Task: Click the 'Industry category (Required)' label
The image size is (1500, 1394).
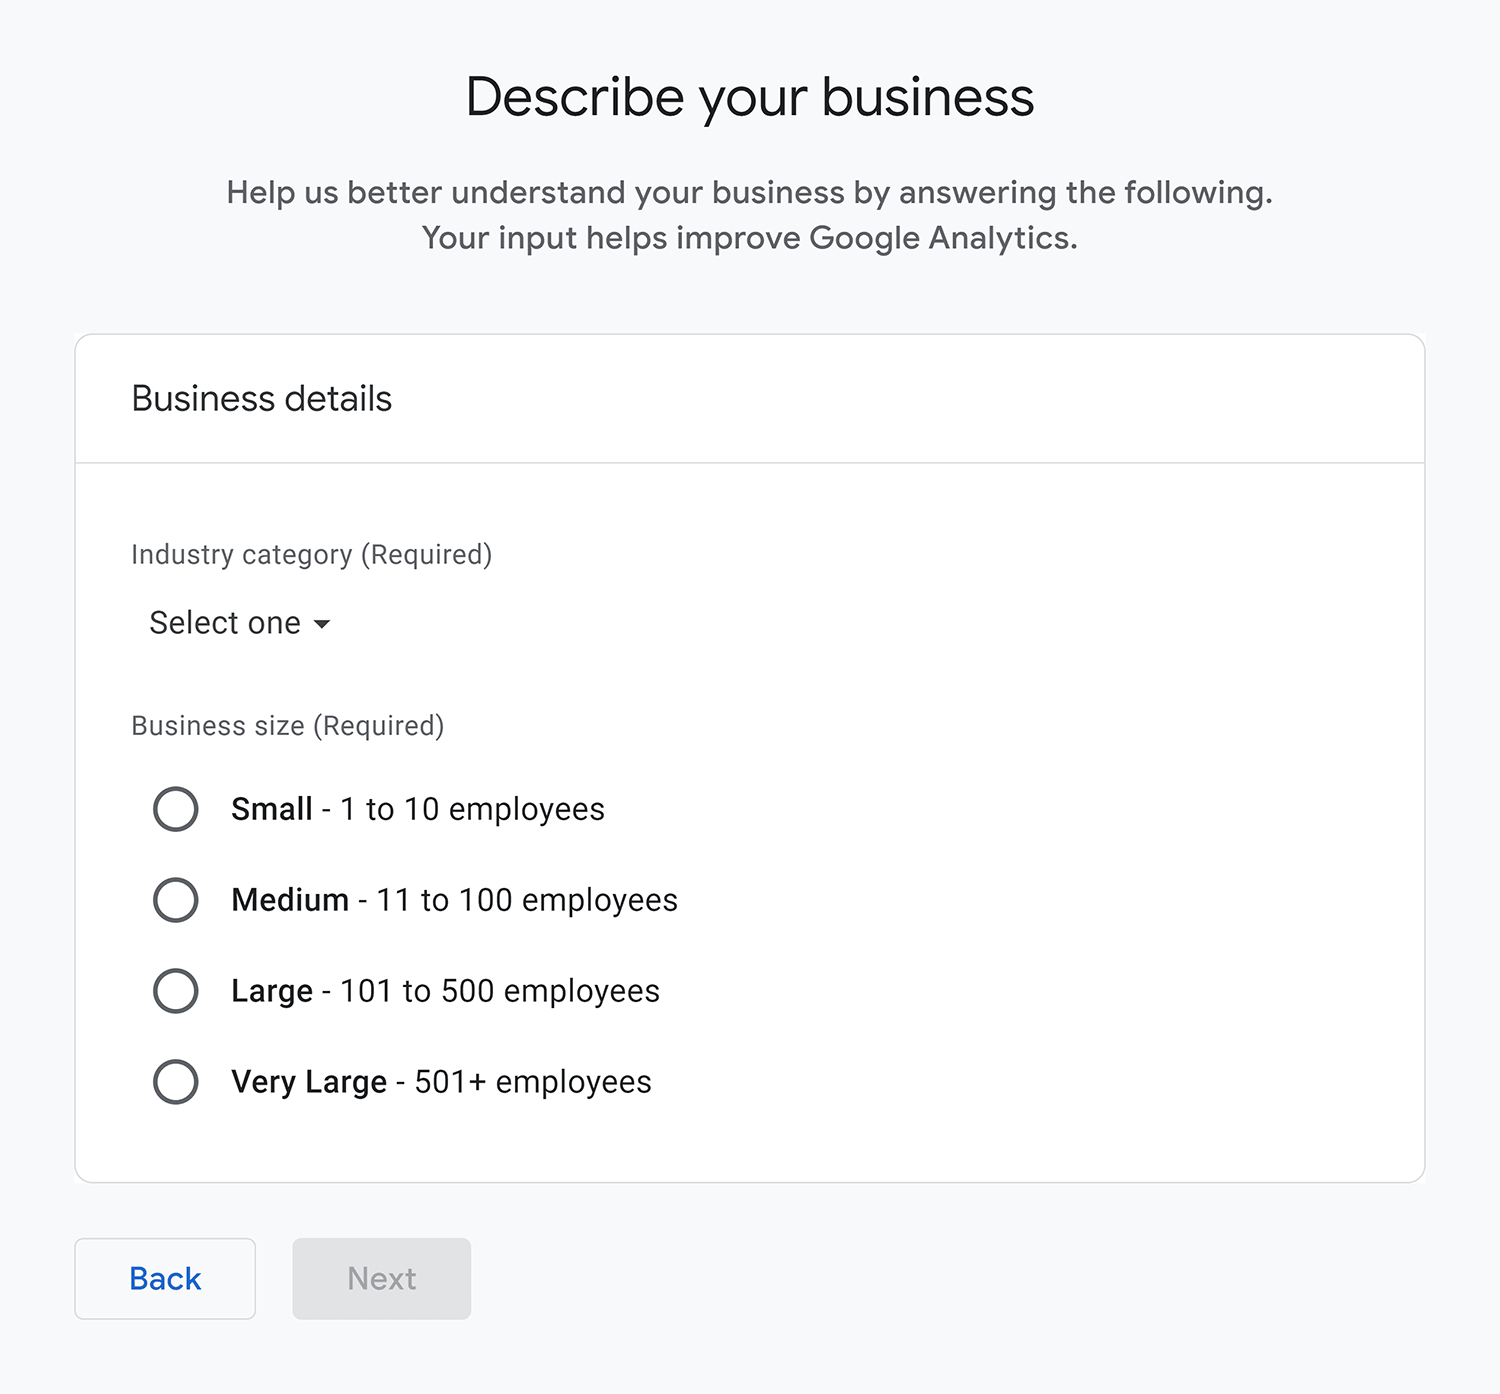Action: [312, 555]
